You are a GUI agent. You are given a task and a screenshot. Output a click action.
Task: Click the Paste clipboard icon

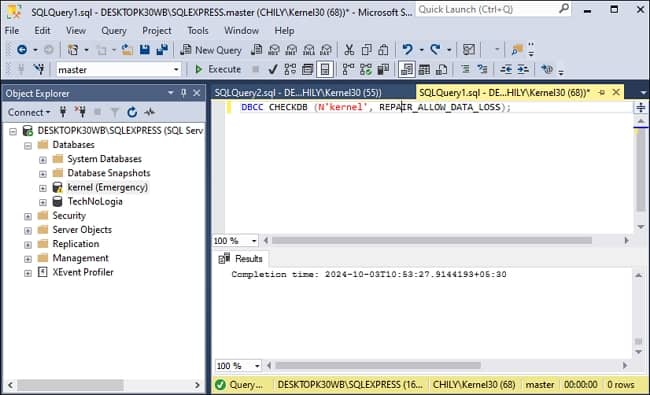point(383,50)
